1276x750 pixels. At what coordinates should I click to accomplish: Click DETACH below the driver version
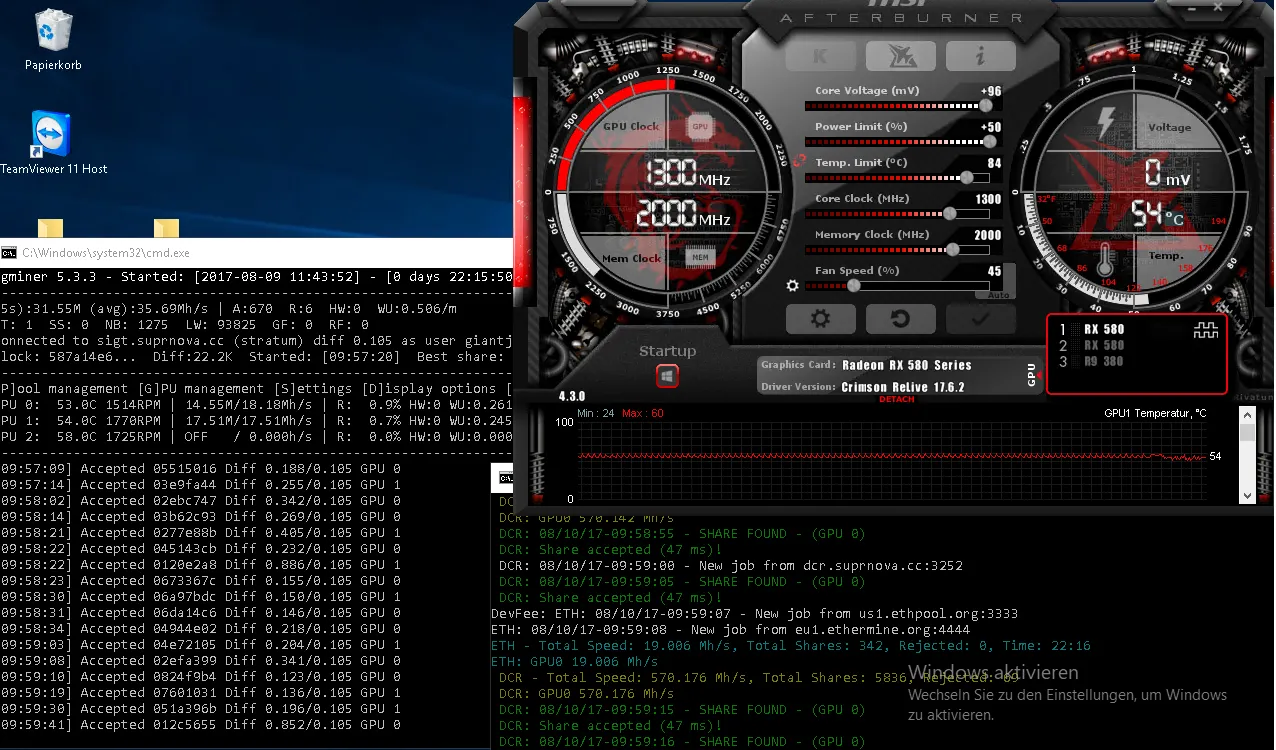click(x=897, y=400)
